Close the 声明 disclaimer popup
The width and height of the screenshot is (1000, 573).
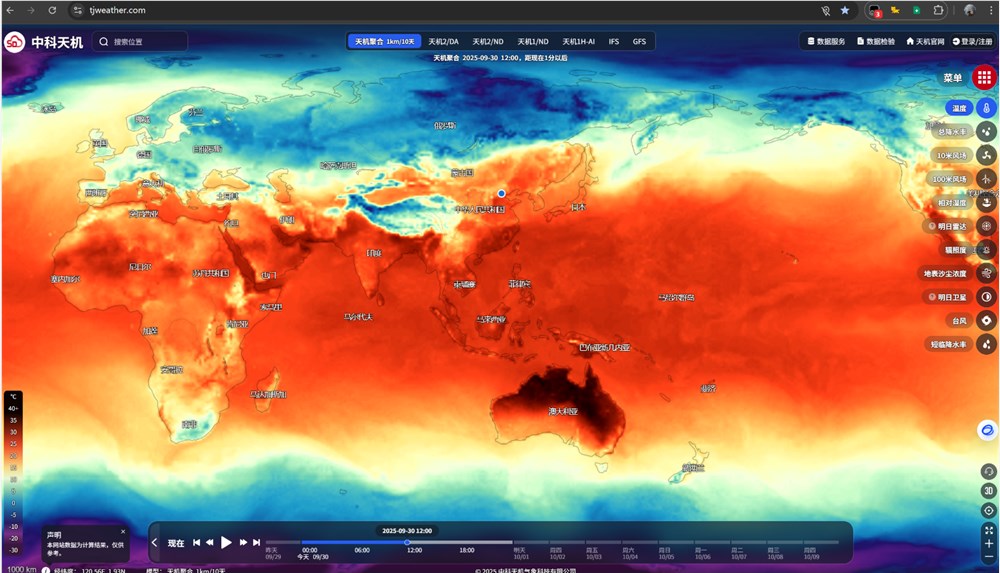coord(123,532)
